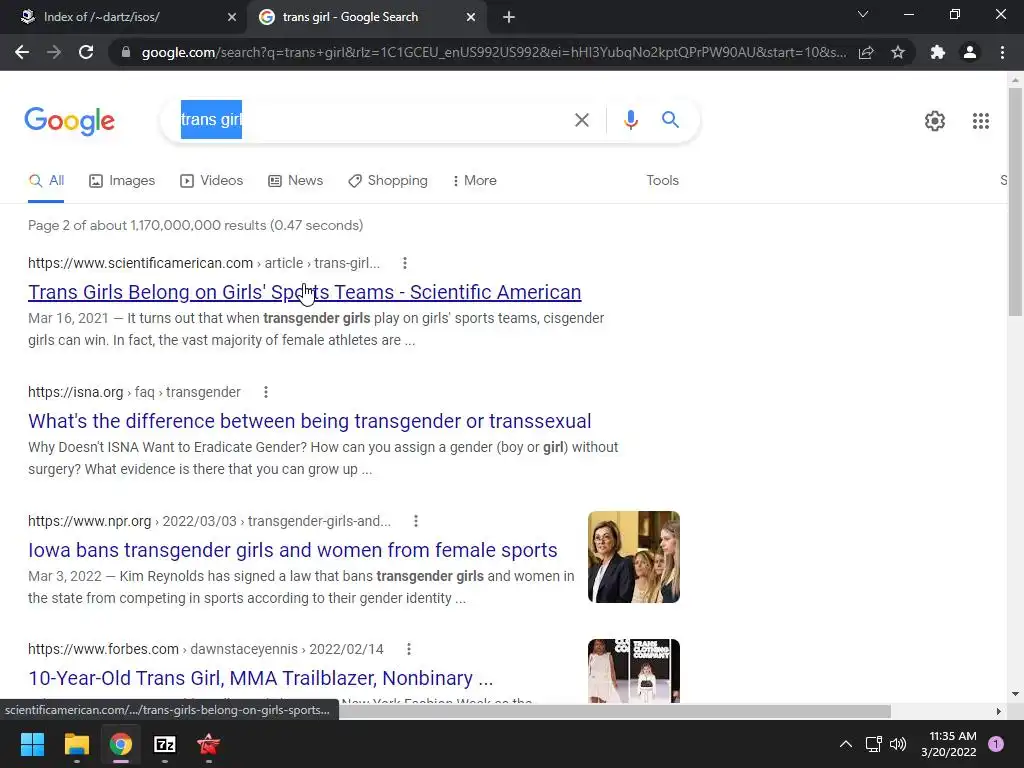The height and width of the screenshot is (768, 1024).
Task: View site info via lock icon
Action: [x=125, y=52]
